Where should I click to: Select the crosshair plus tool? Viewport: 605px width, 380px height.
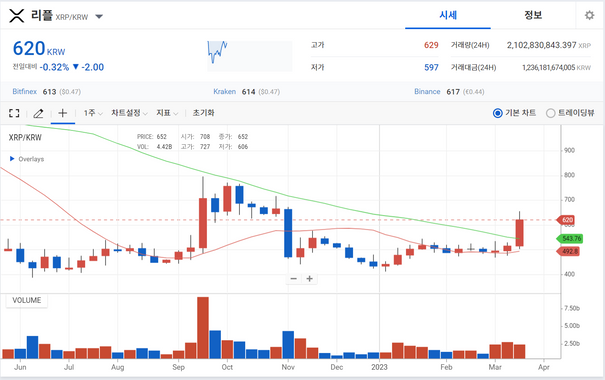coord(63,113)
